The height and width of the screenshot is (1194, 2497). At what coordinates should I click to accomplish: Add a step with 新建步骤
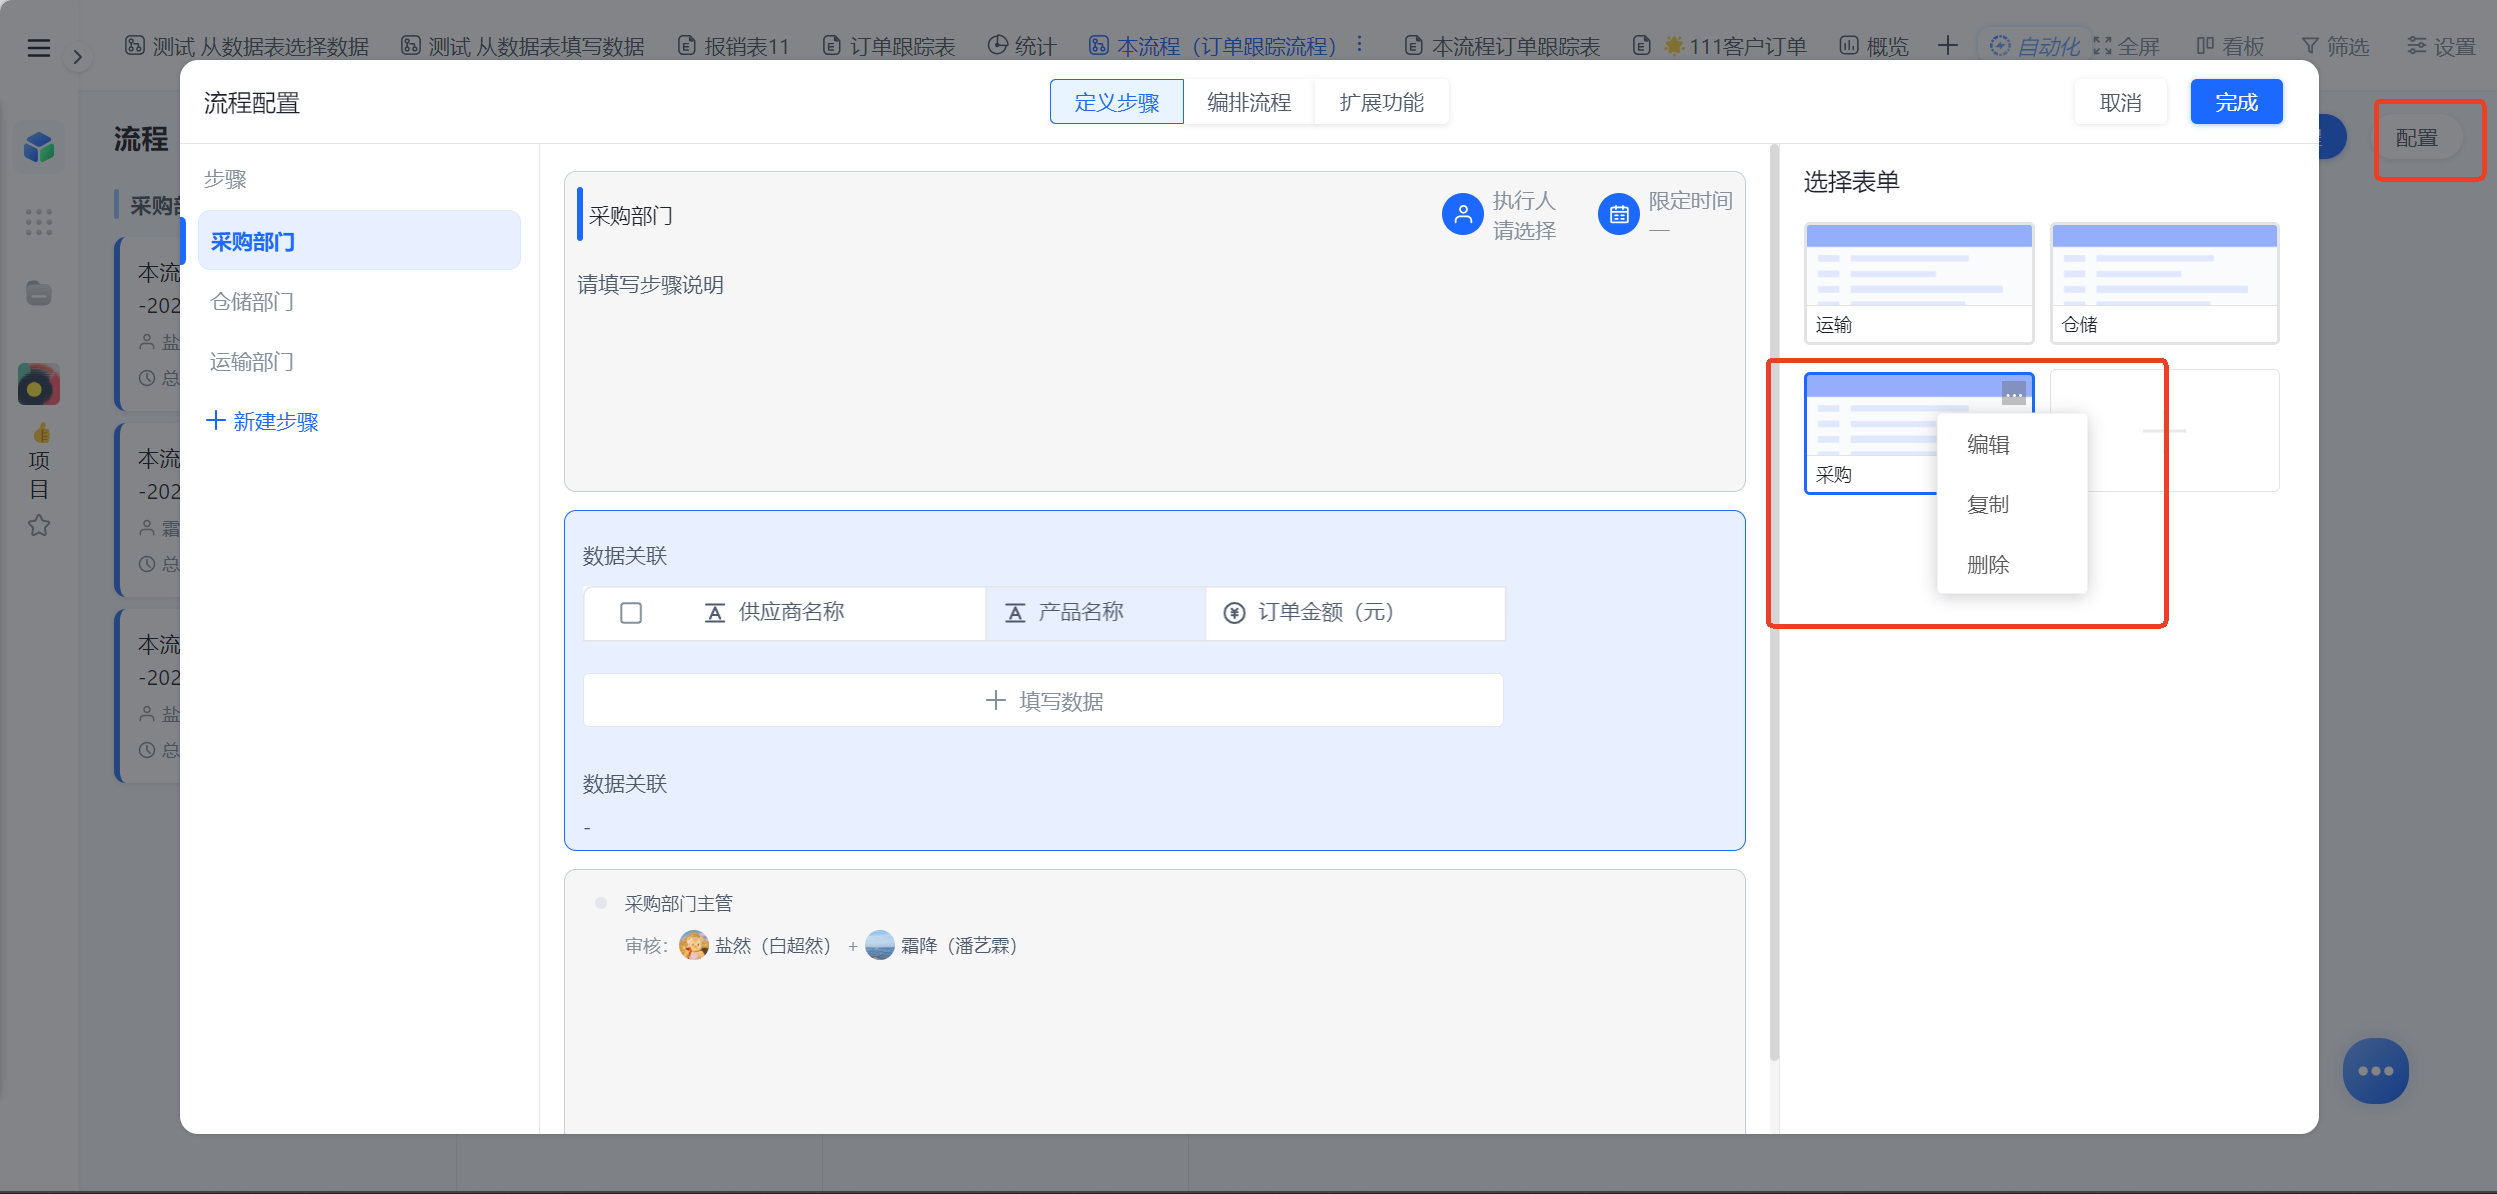(262, 421)
